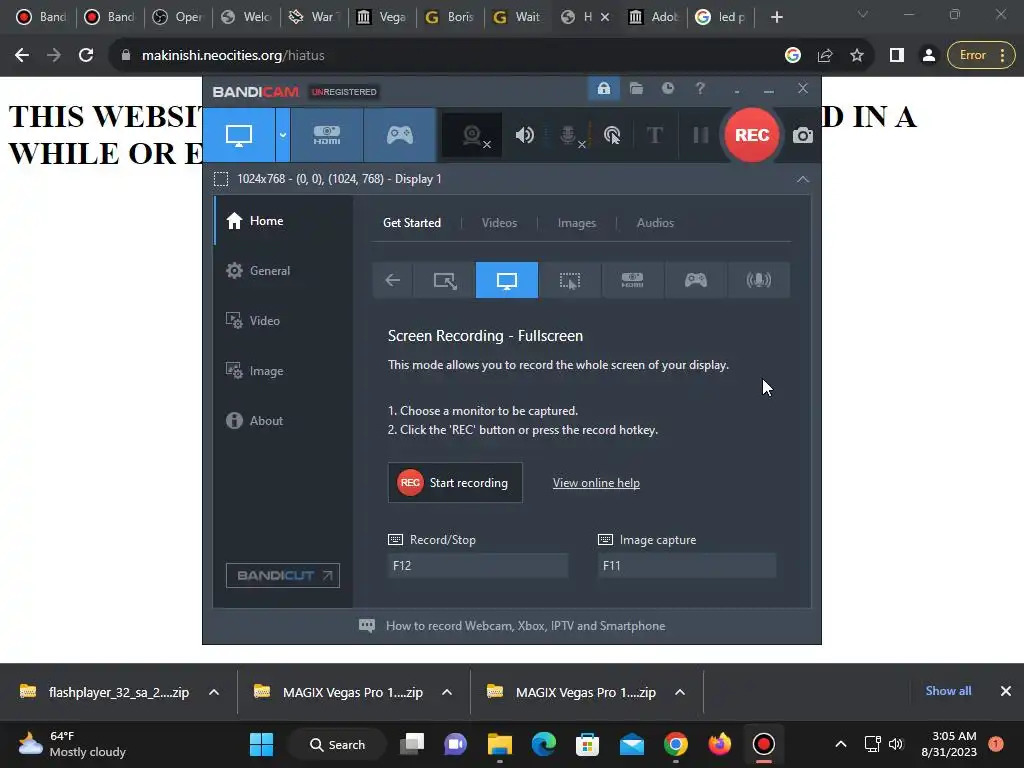Toggle the microphone icon
The width and height of the screenshot is (1024, 768).
click(x=569, y=135)
